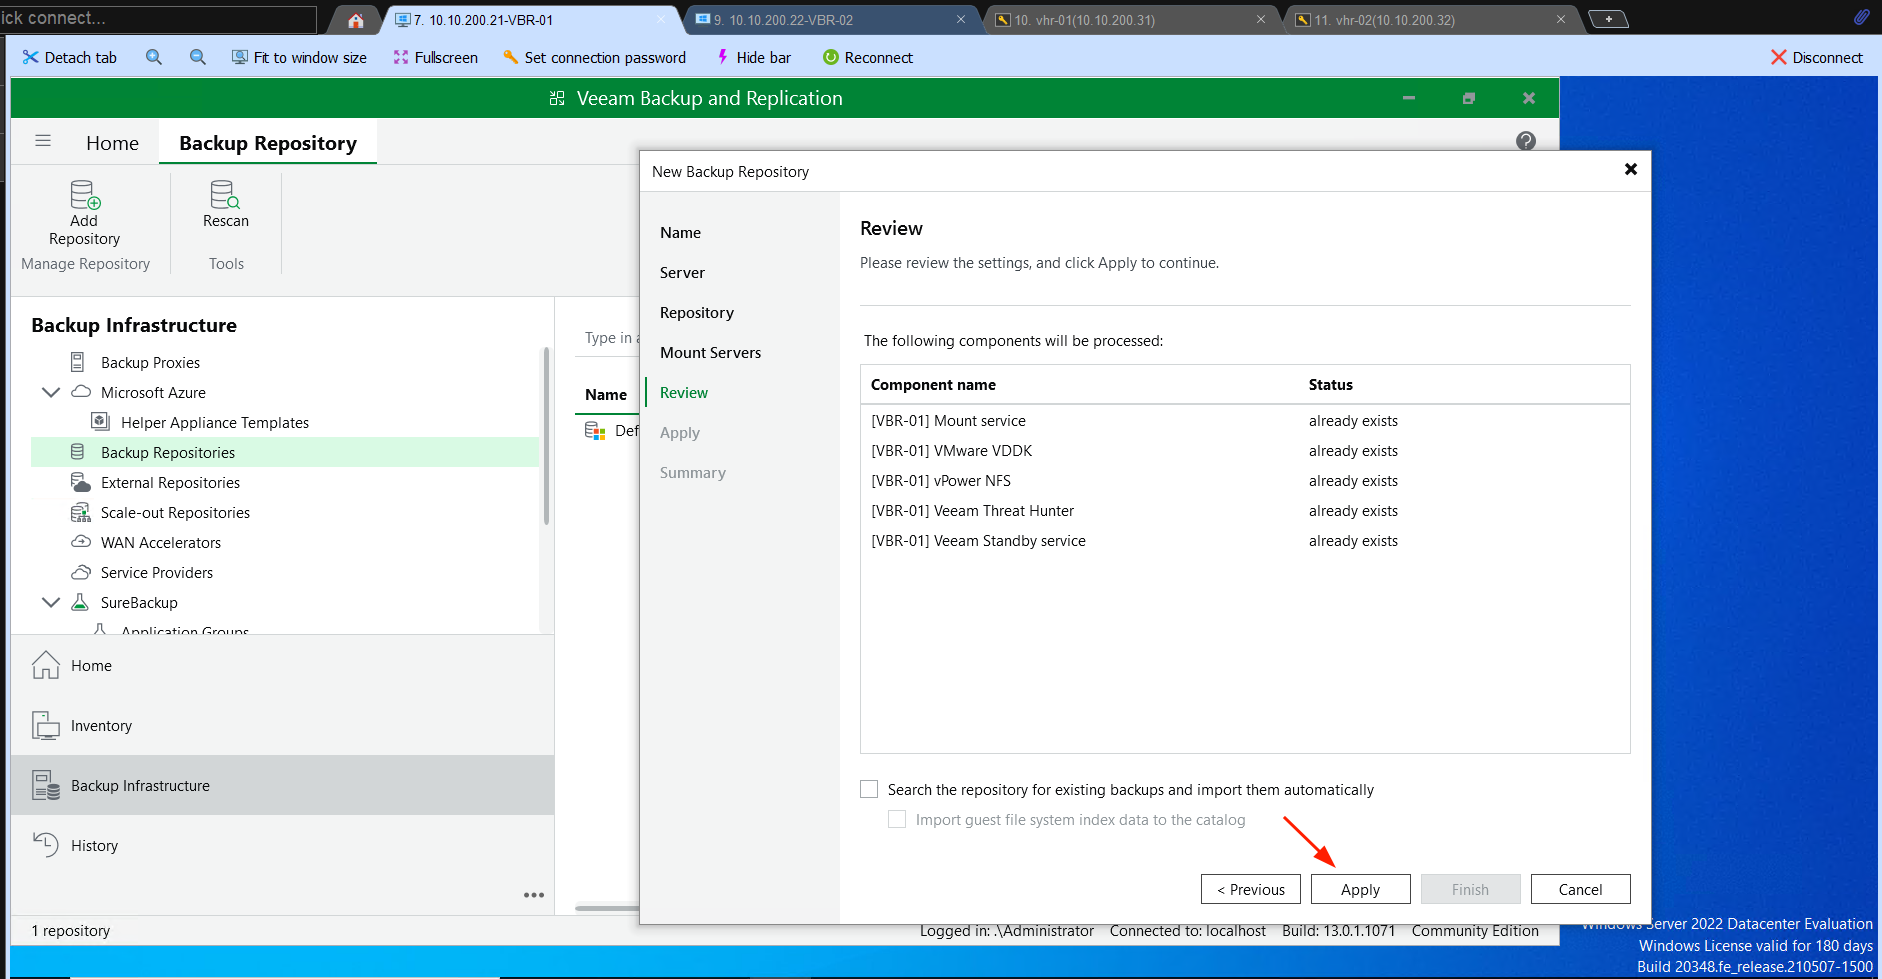Click the WAN Accelerators icon
The width and height of the screenshot is (1882, 979).
coord(81,542)
